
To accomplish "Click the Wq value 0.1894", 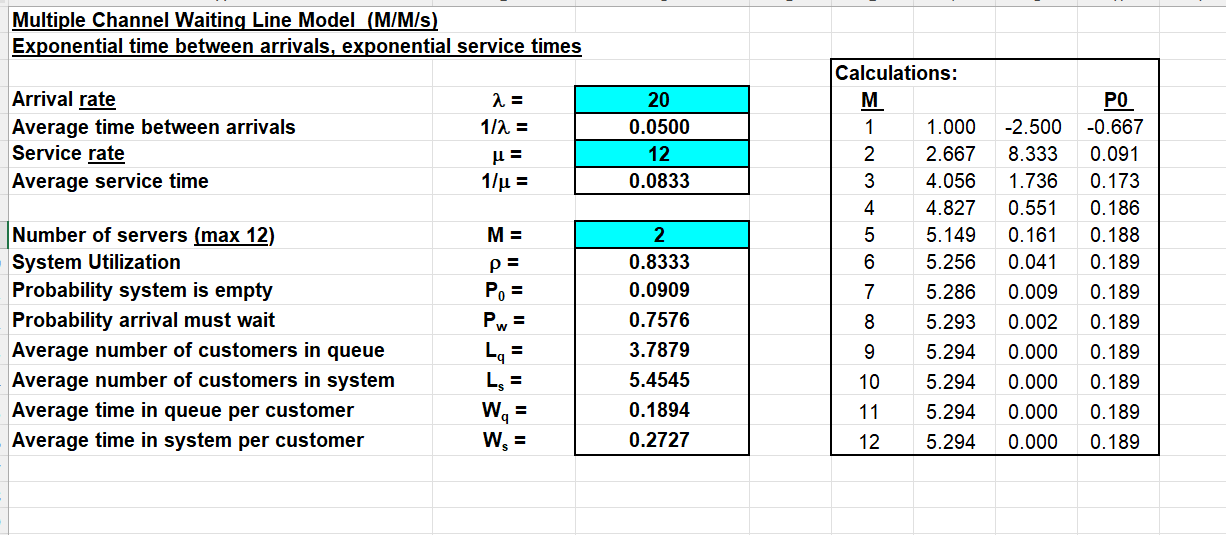I will [x=661, y=410].
